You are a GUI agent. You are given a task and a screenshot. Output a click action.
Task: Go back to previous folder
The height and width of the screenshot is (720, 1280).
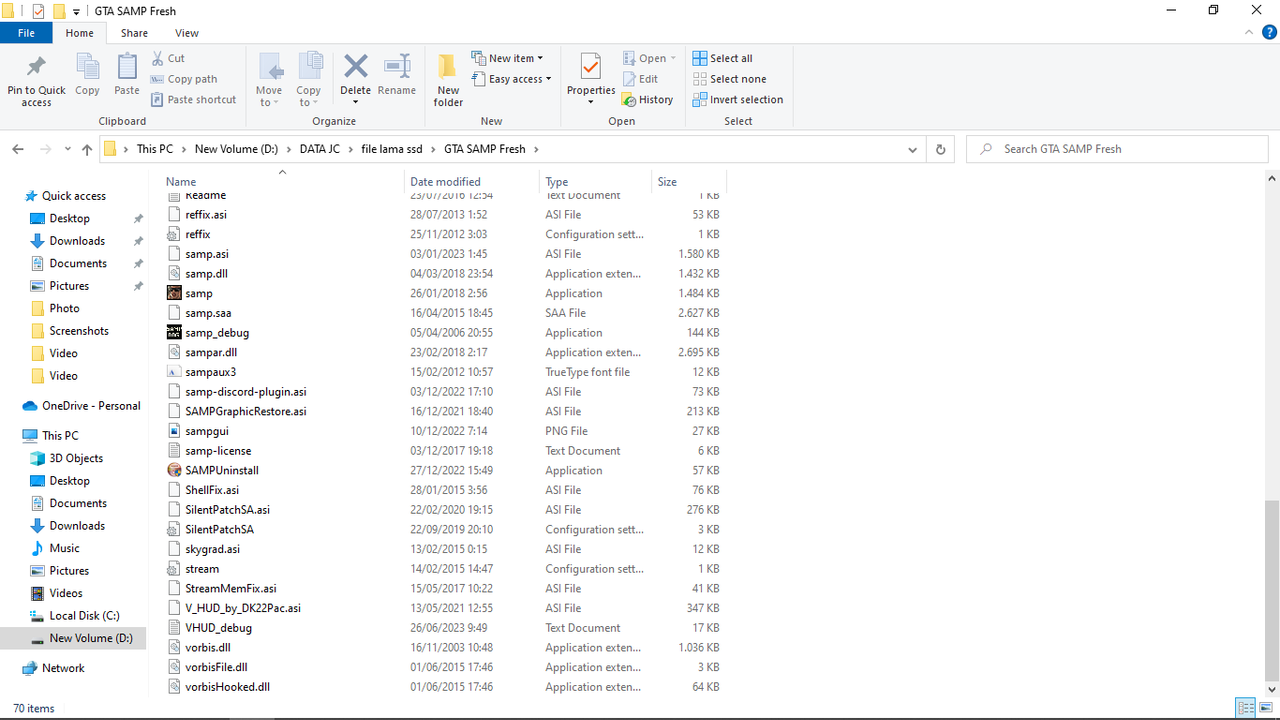pos(18,149)
